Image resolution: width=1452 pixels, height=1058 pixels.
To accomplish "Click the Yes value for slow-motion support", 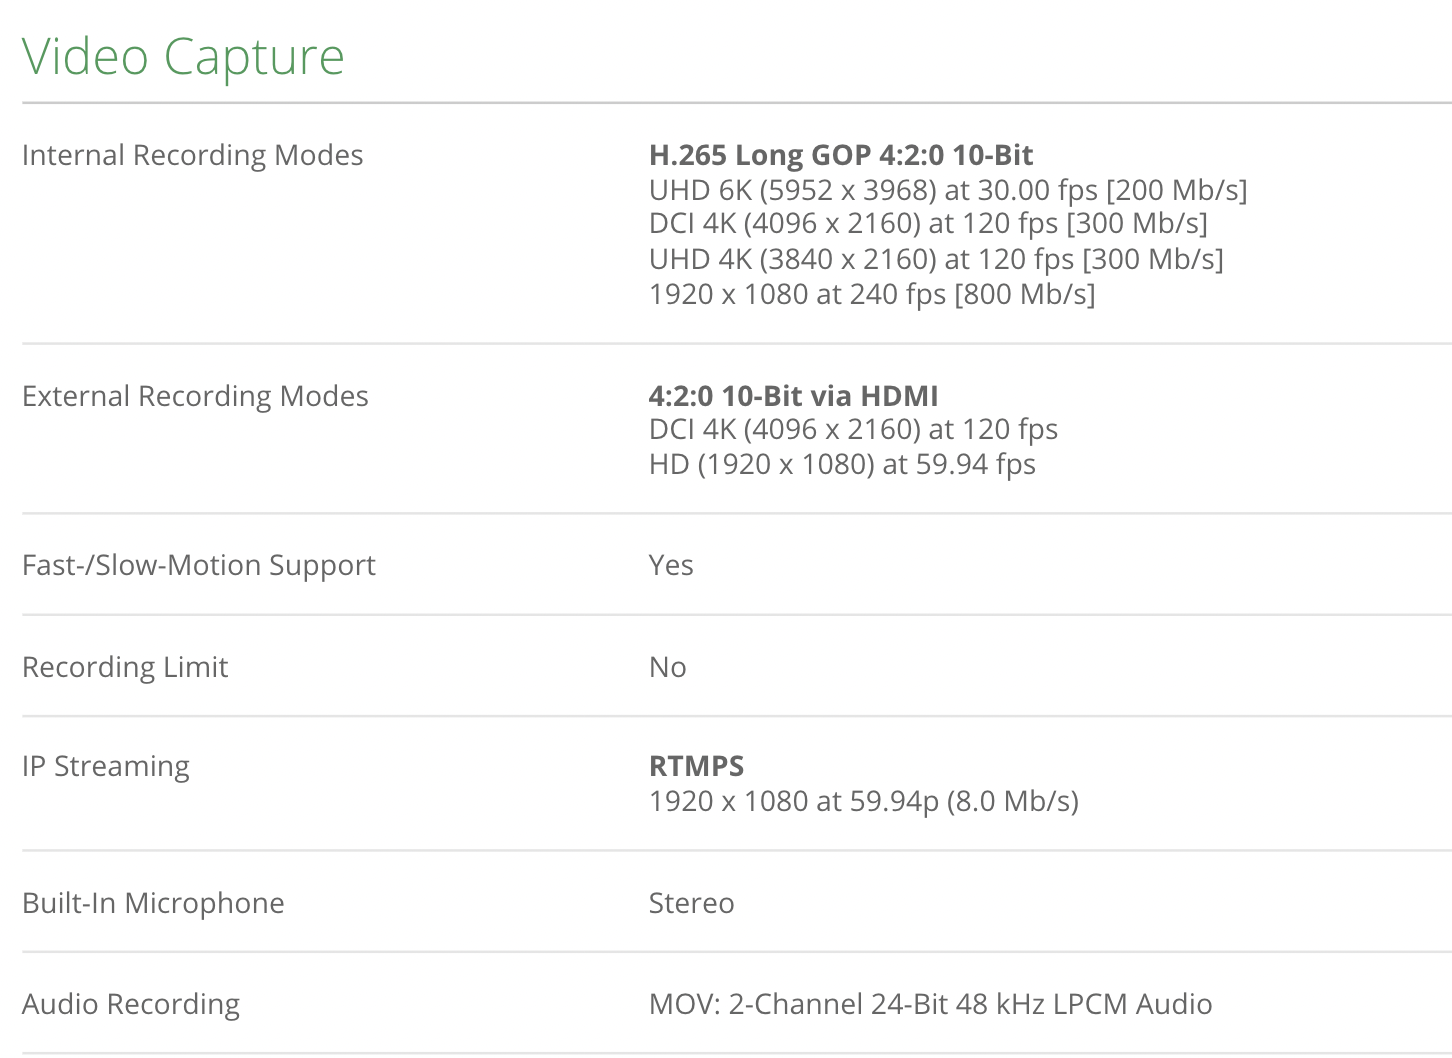I will [x=670, y=565].
